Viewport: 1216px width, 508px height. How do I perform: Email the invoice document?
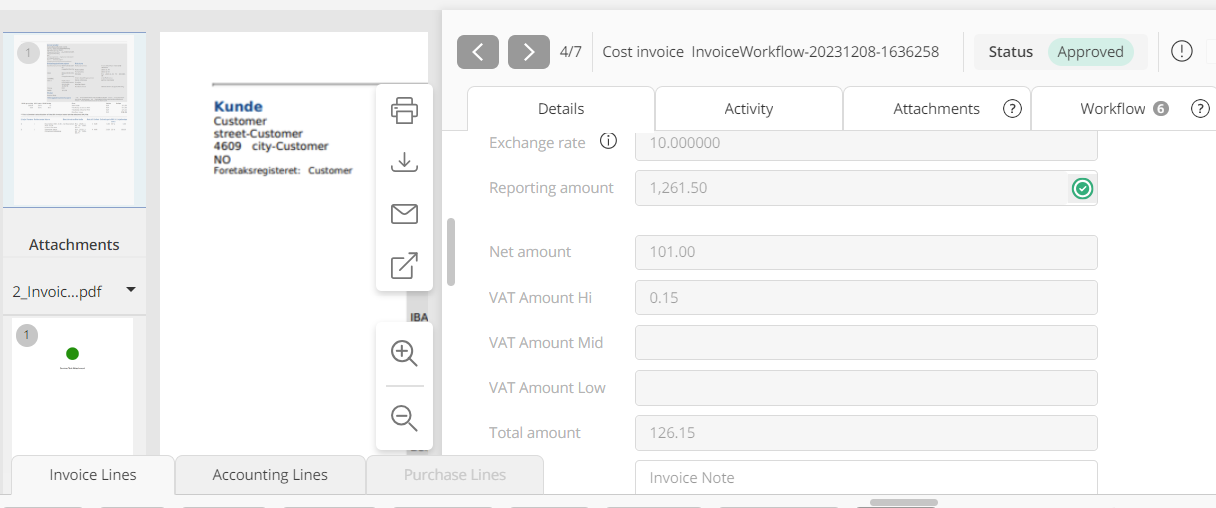pos(404,214)
